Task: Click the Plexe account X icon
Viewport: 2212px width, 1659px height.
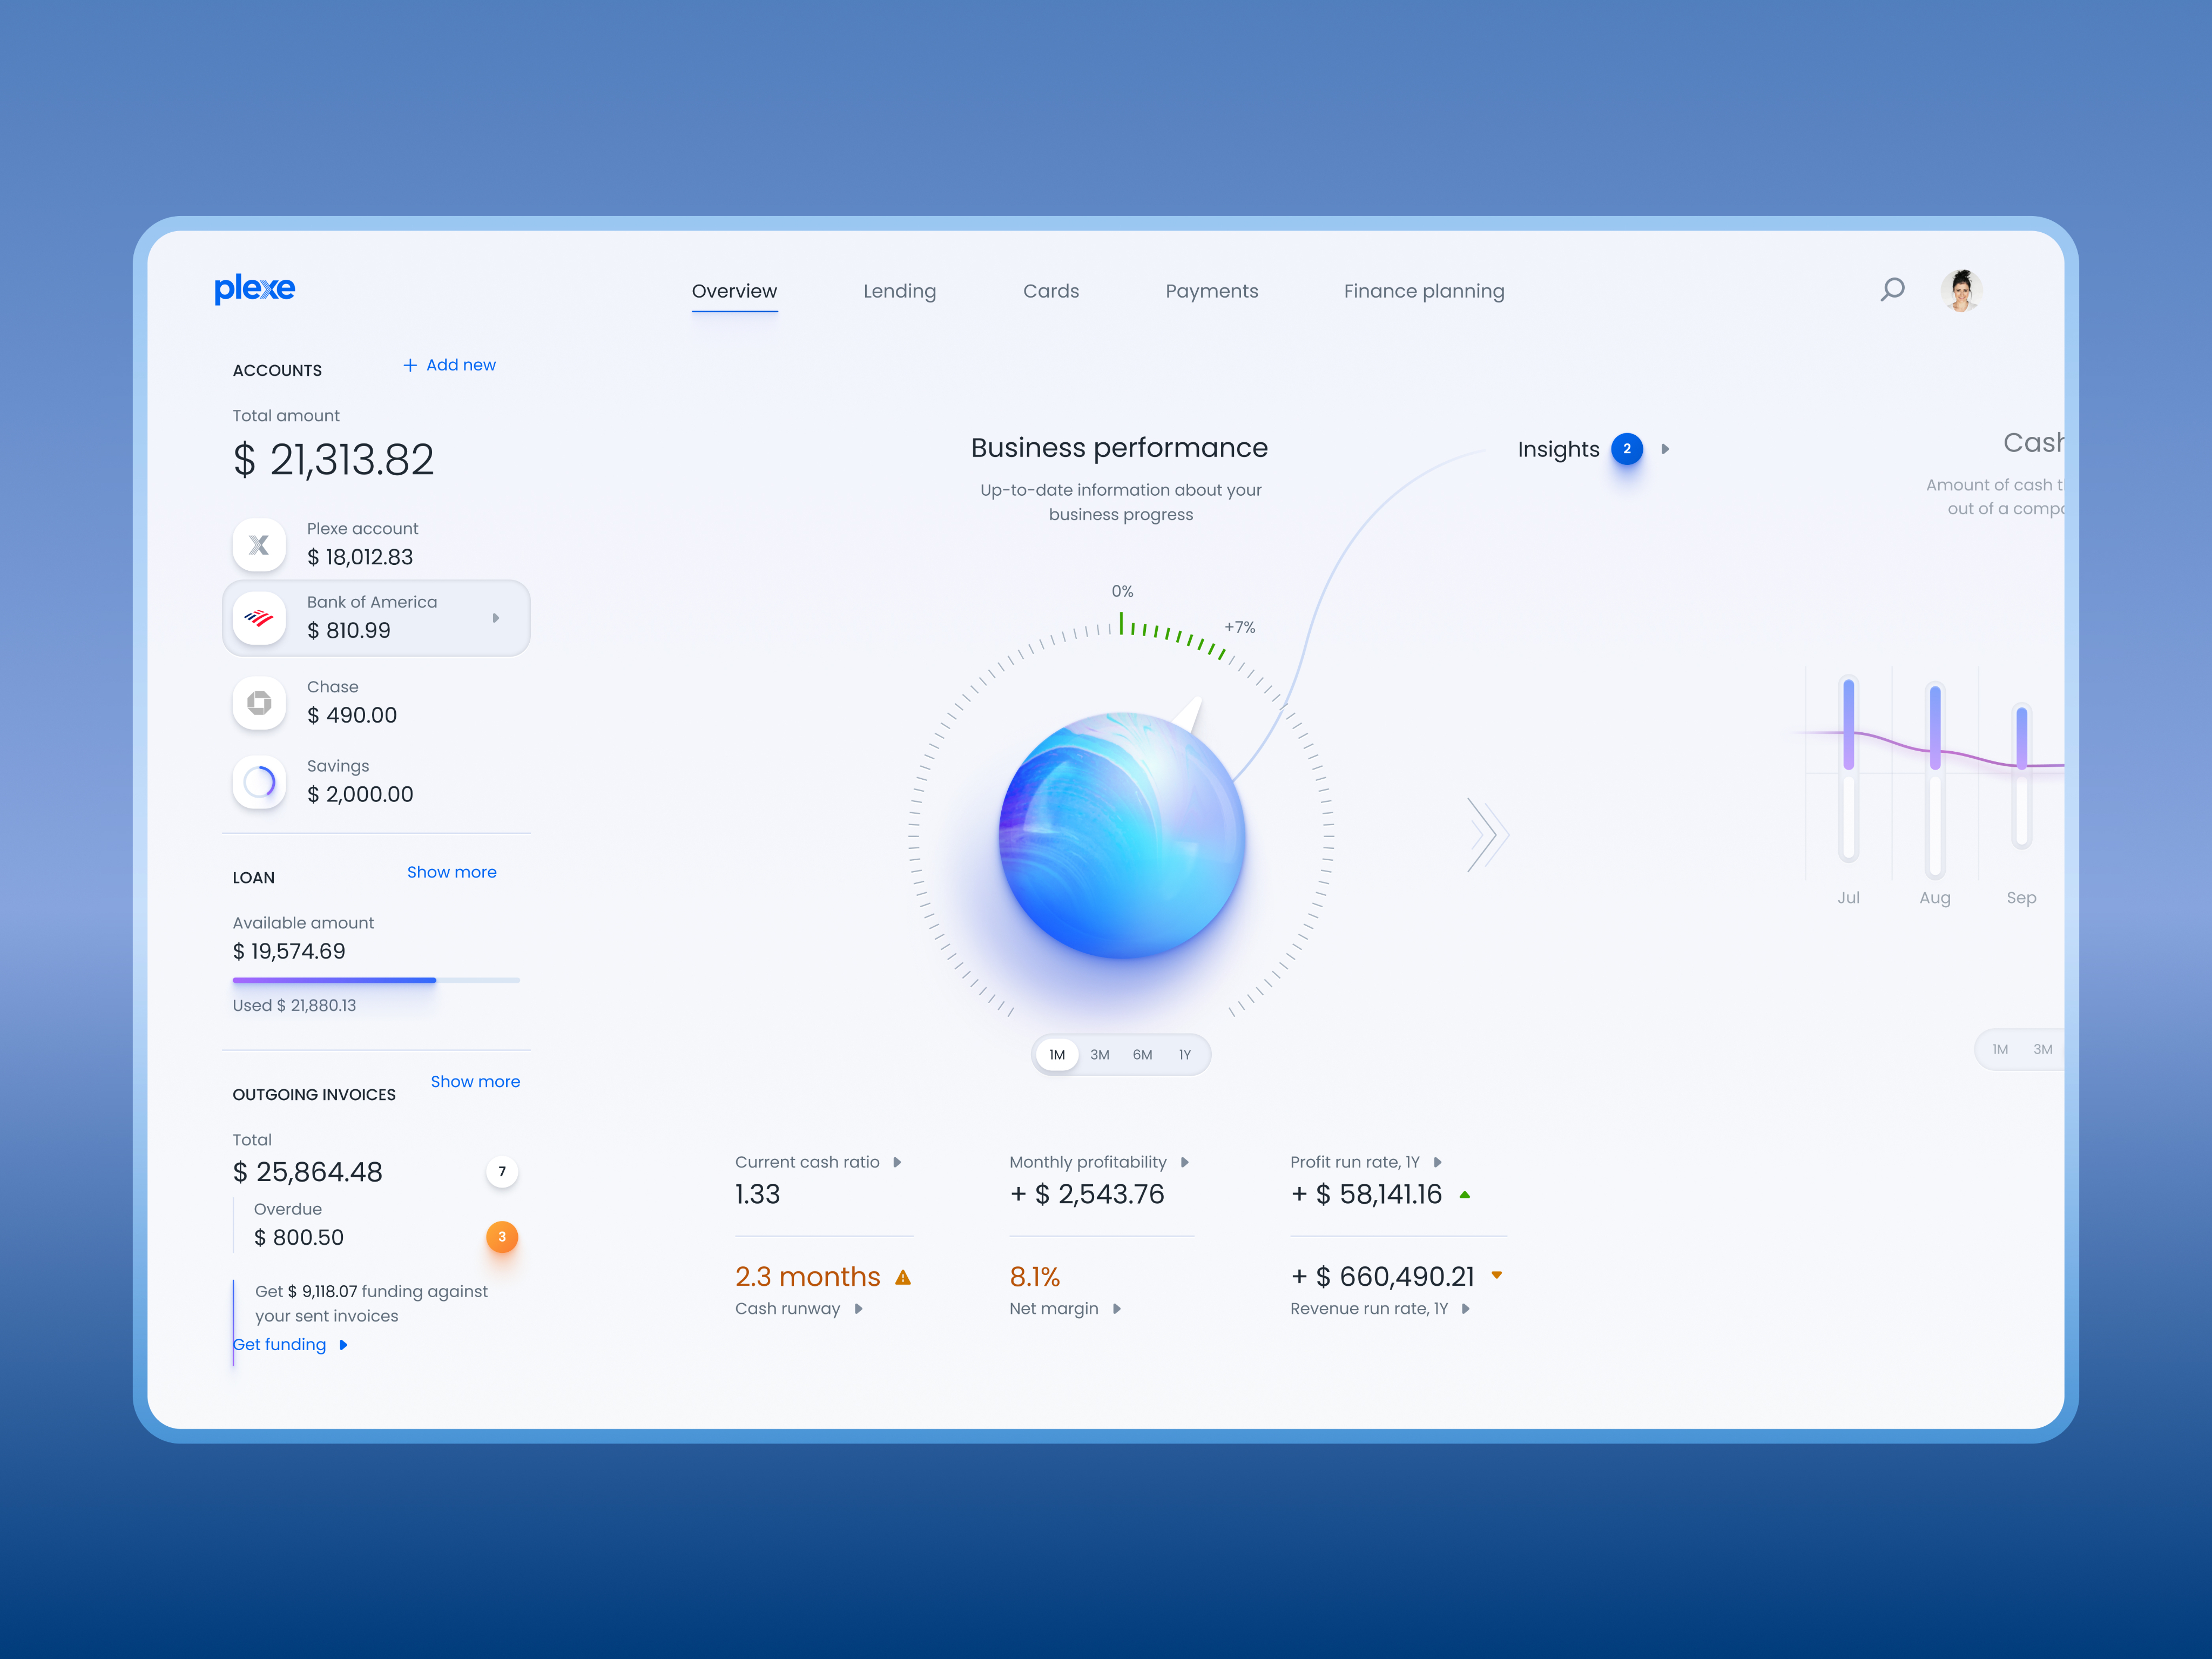Action: coord(259,545)
